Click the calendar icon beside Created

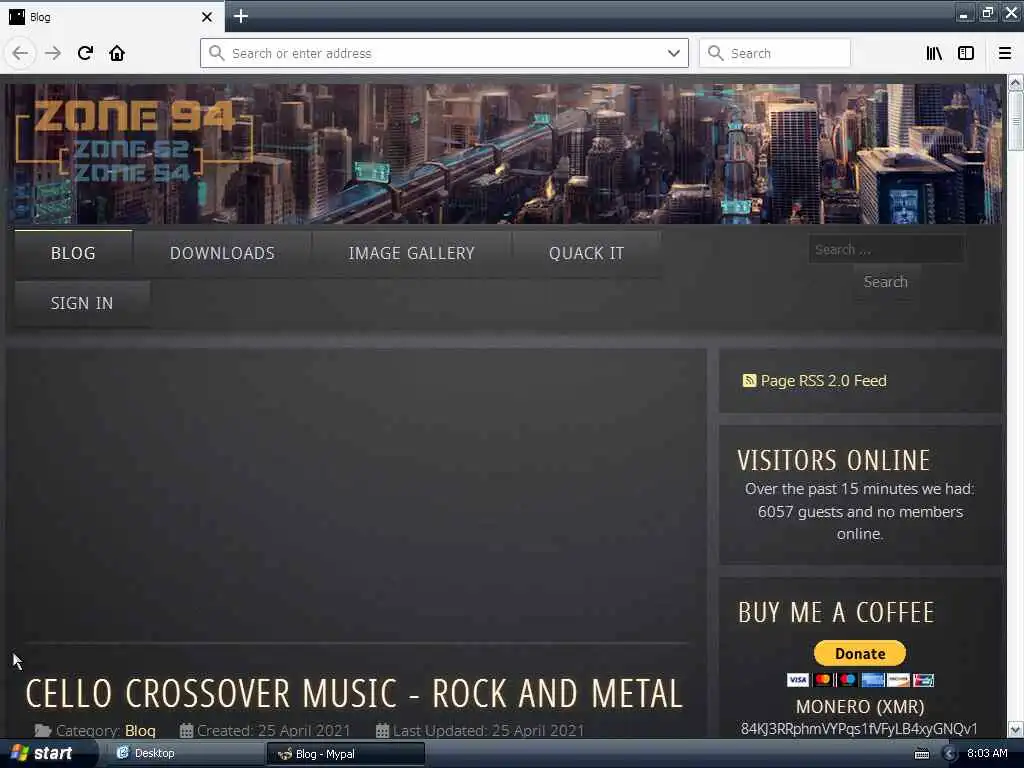click(186, 731)
